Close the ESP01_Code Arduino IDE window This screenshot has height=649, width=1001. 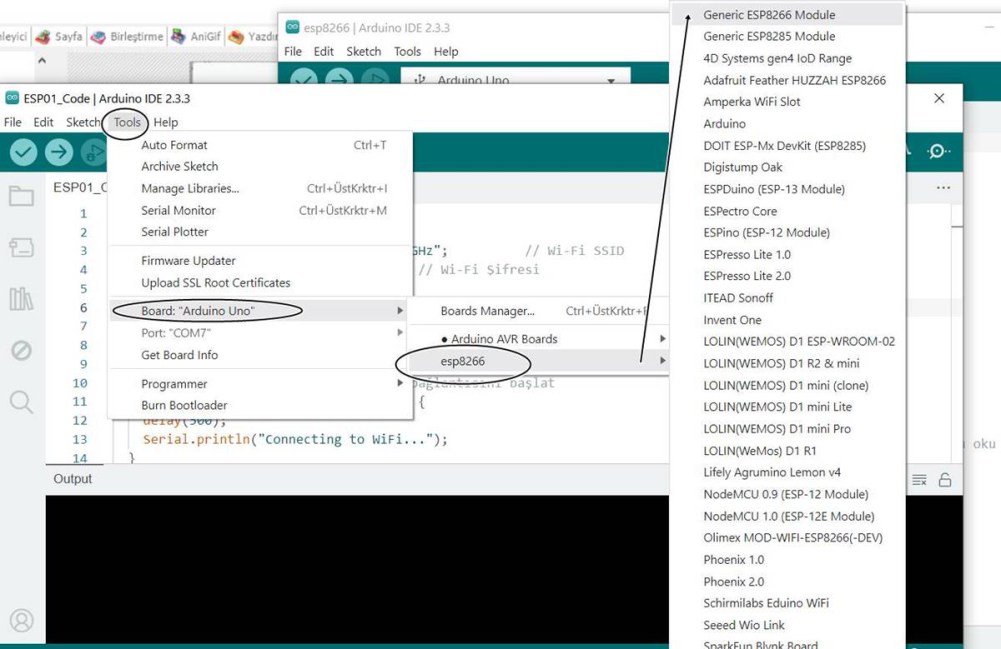pos(939,98)
